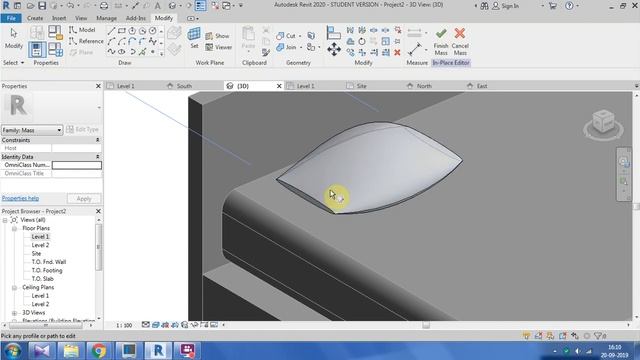Click the Project Browser vertical scrollbar
The height and width of the screenshot is (360, 640).
(98, 247)
